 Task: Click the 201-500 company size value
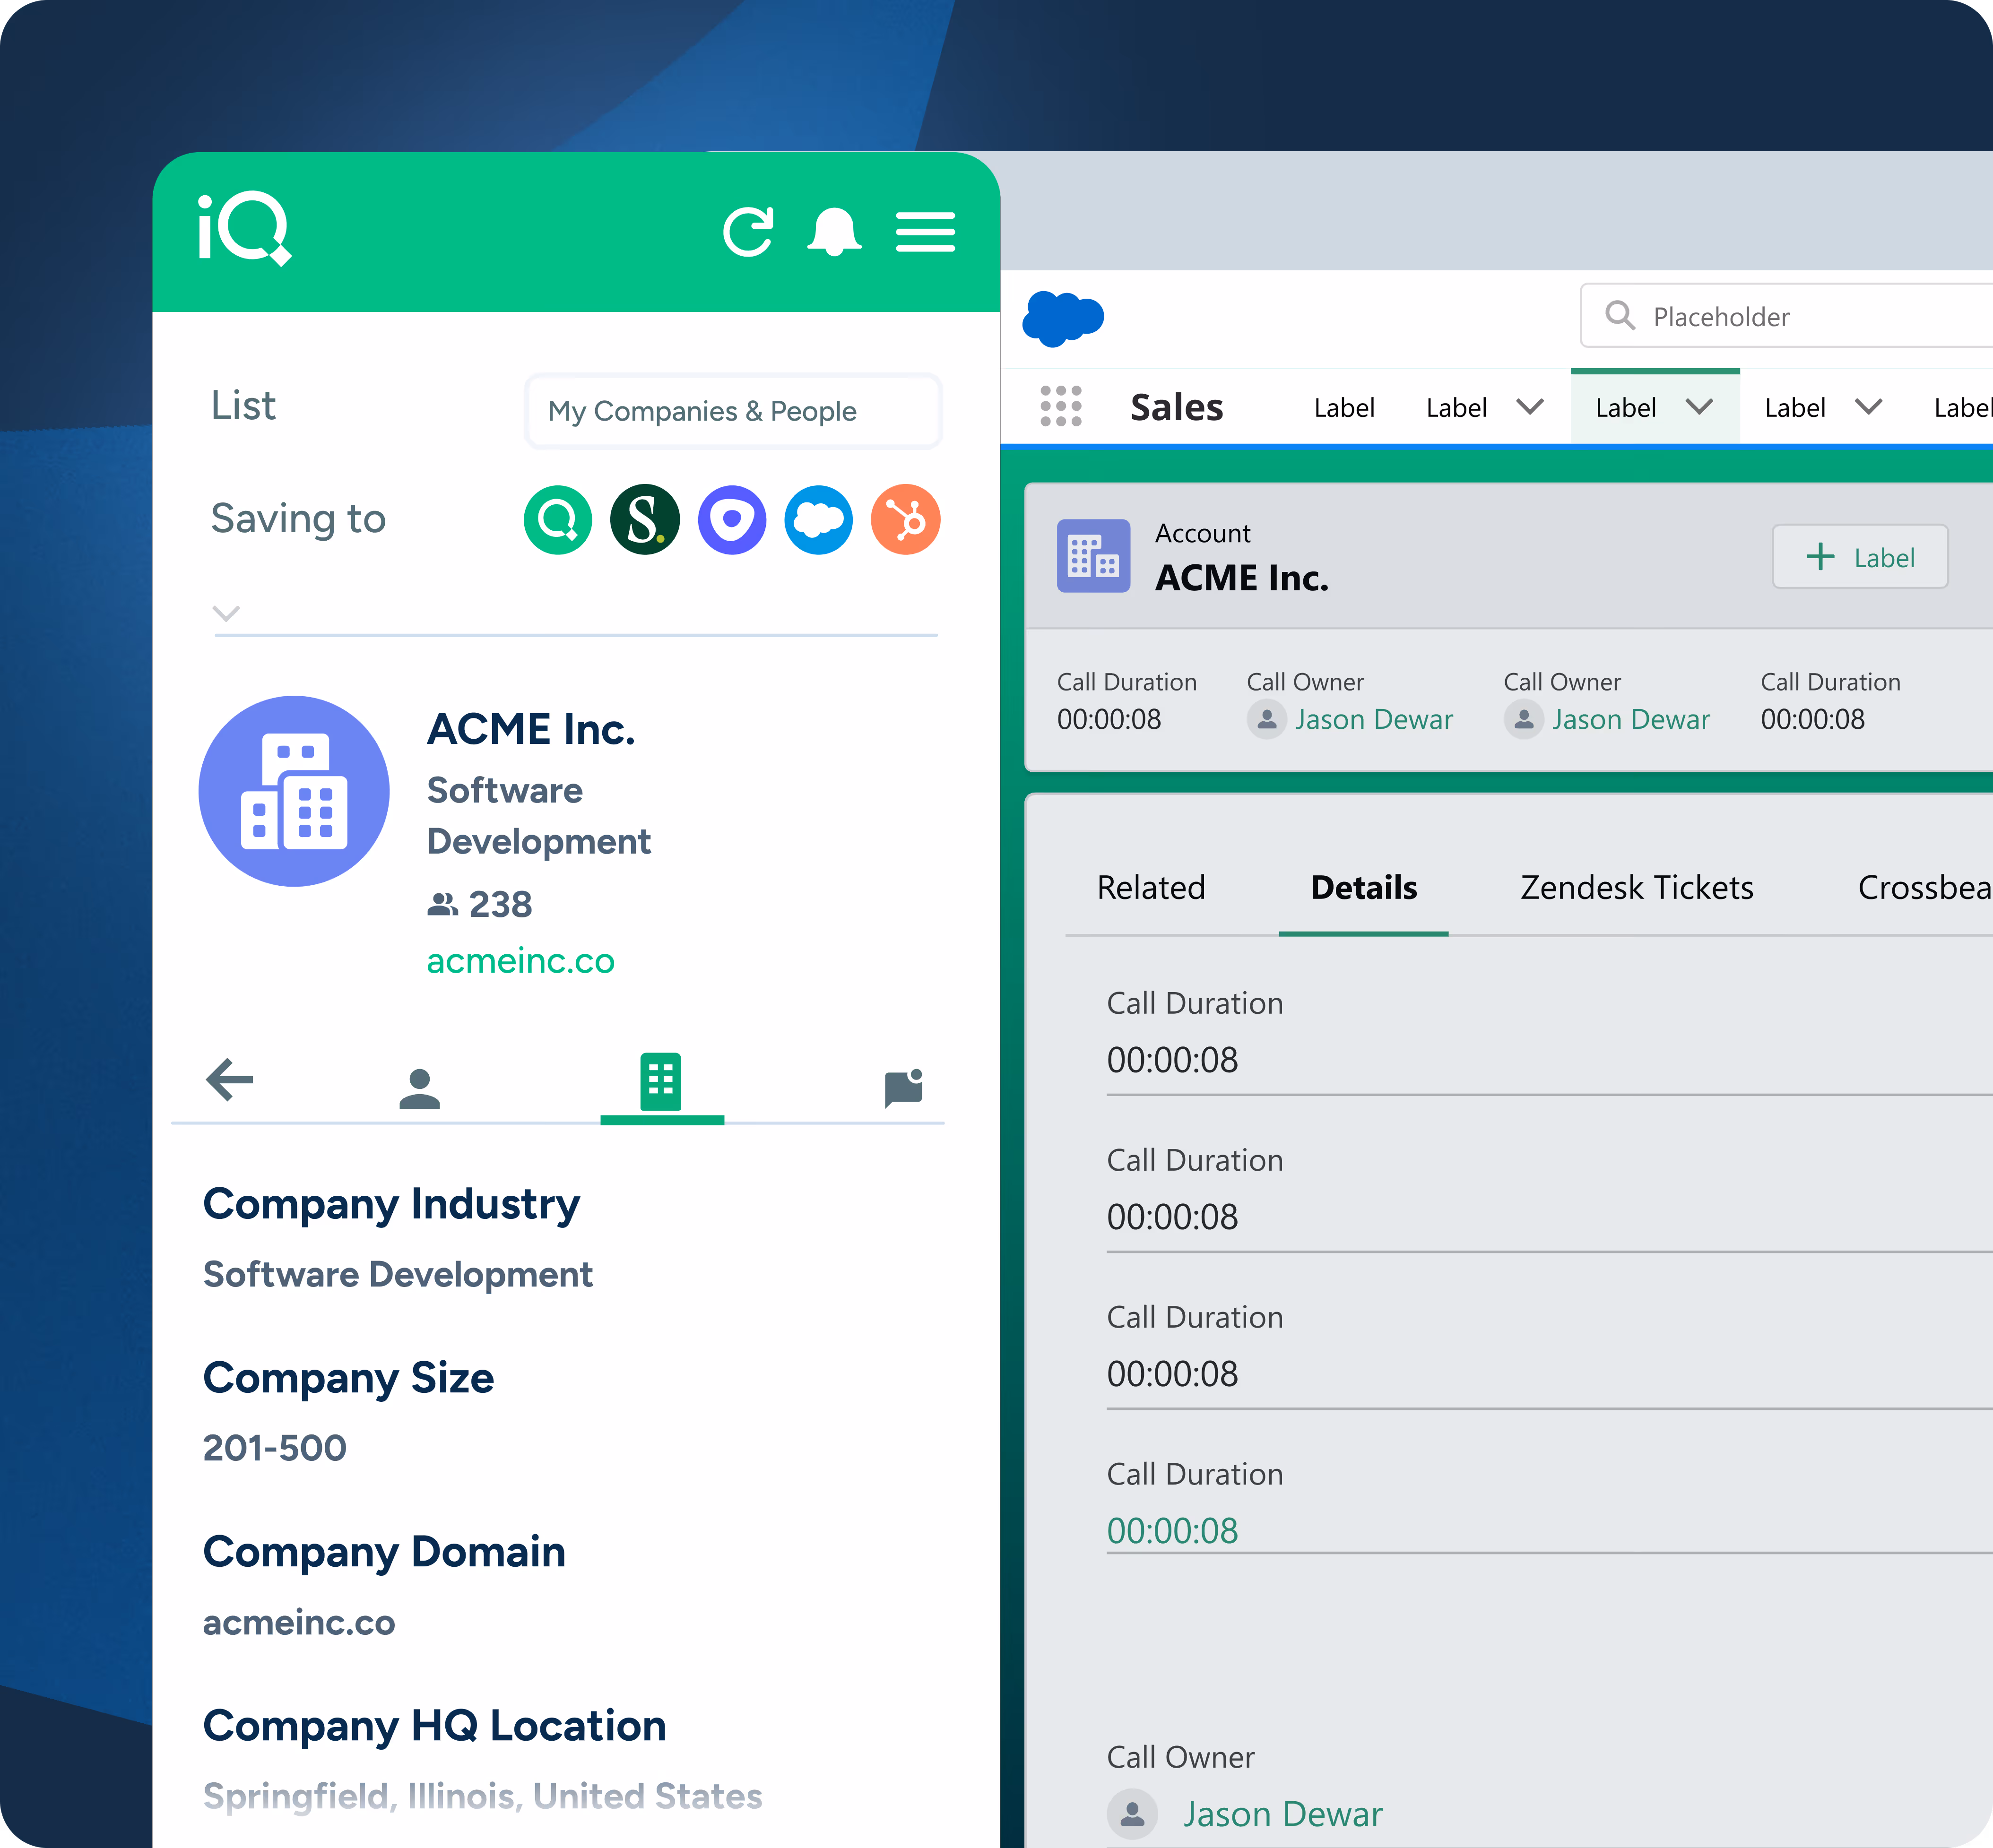click(275, 1448)
